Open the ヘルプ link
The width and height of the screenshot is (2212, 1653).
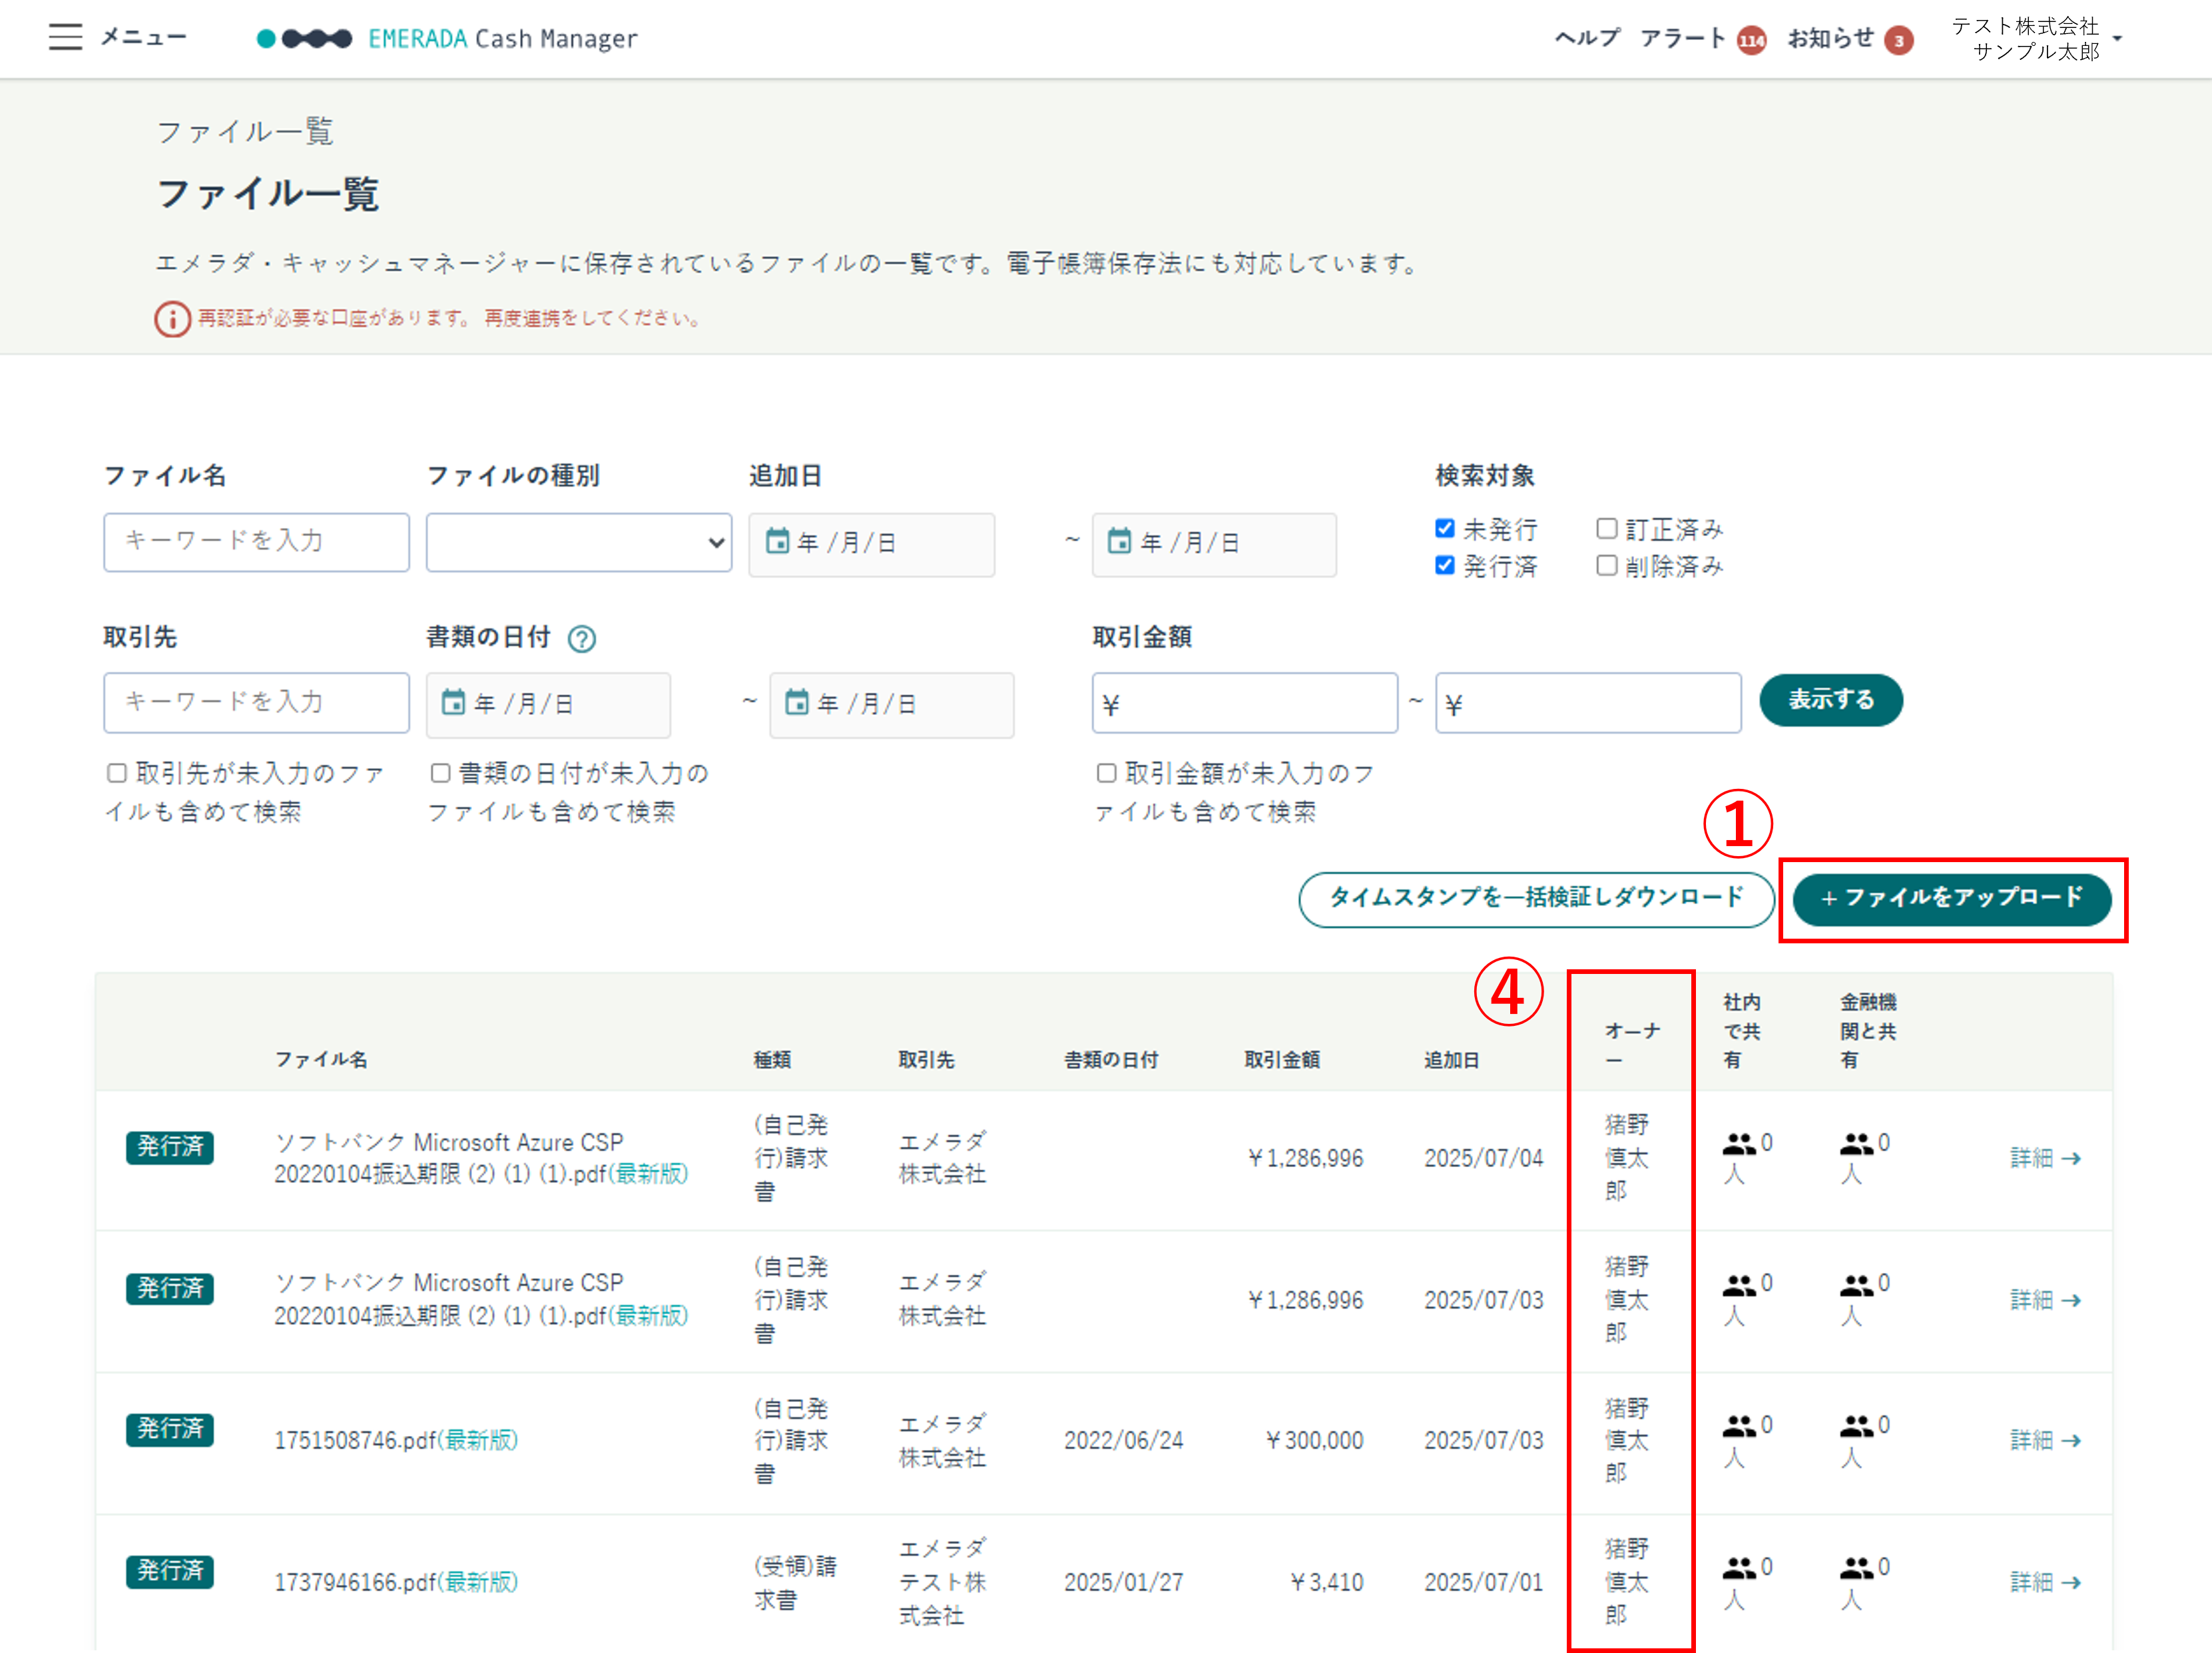(x=1587, y=38)
